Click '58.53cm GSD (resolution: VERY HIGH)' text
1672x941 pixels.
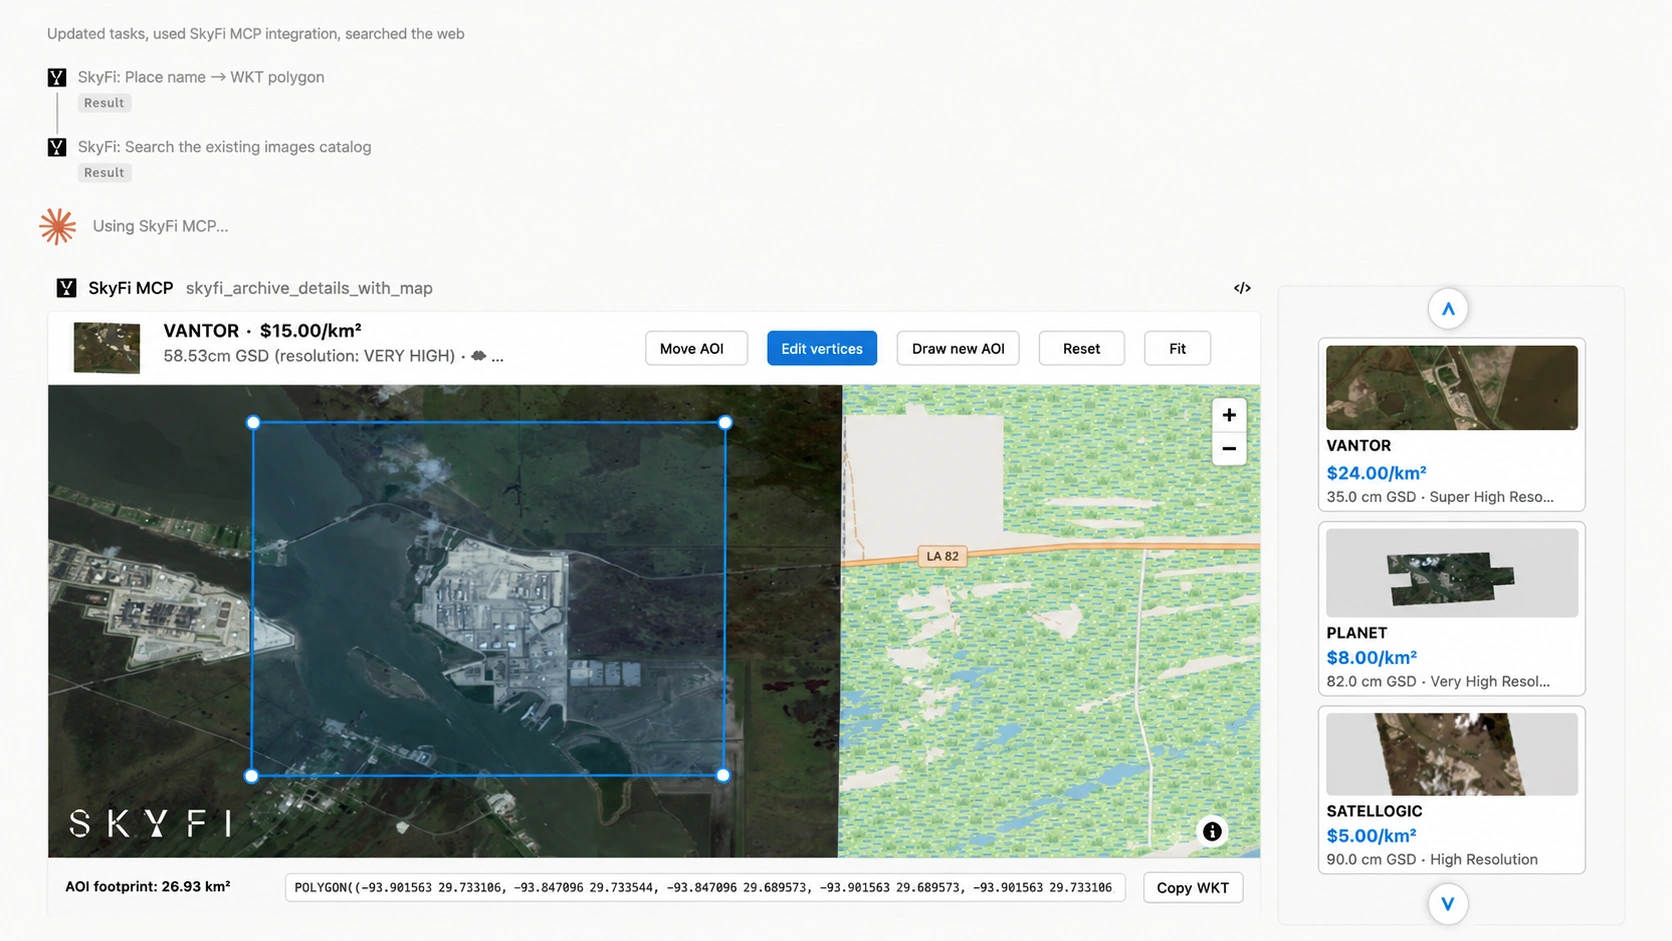pos(309,356)
